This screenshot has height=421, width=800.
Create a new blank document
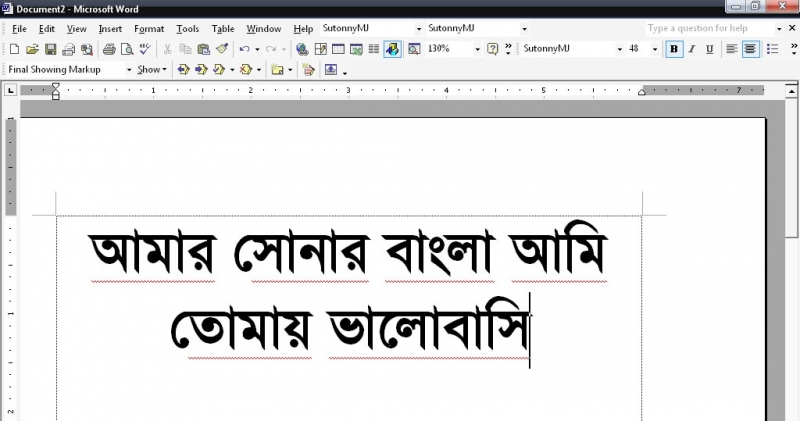coord(14,49)
